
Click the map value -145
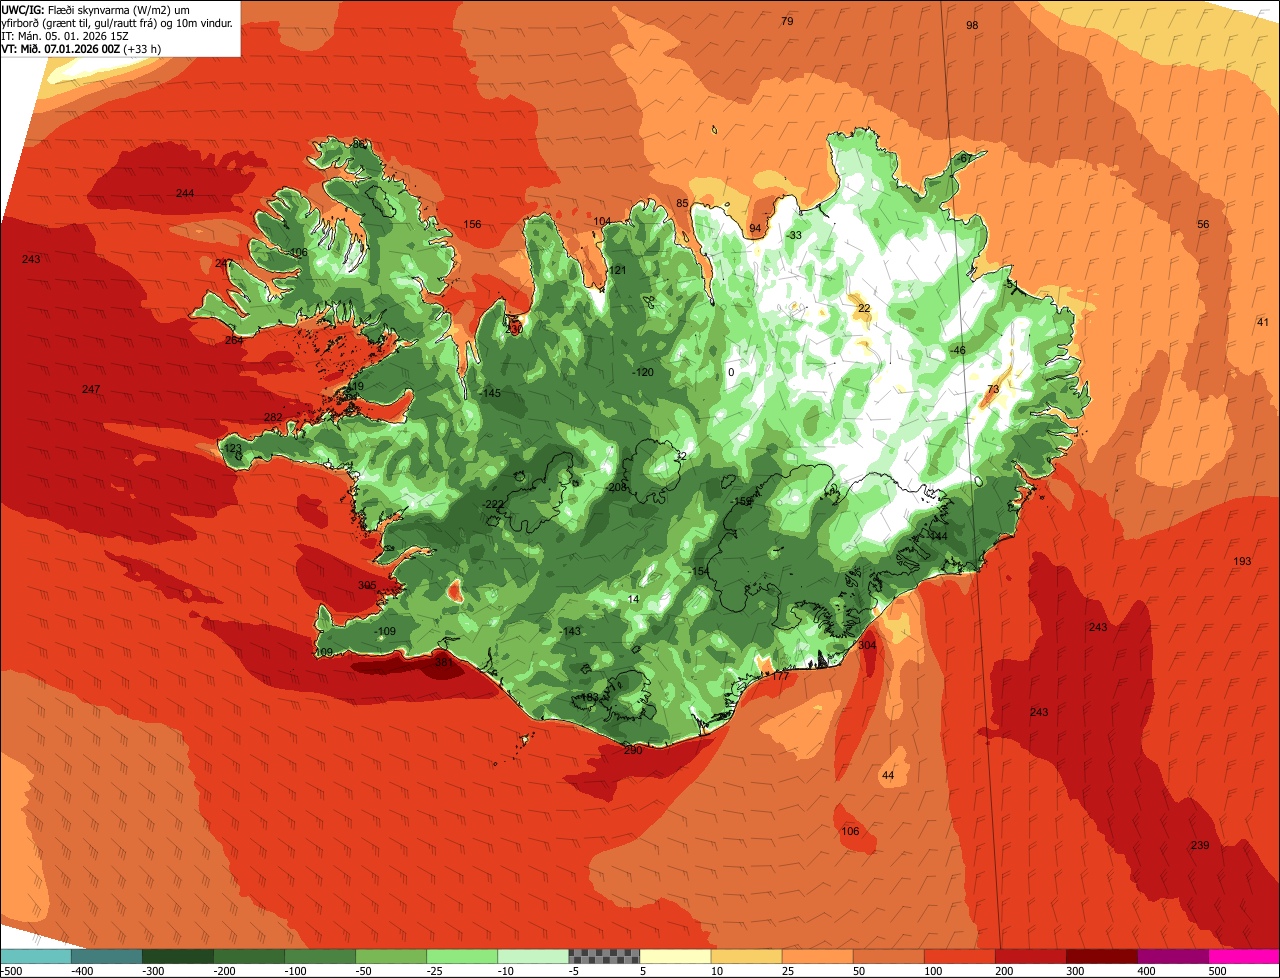[x=490, y=393]
